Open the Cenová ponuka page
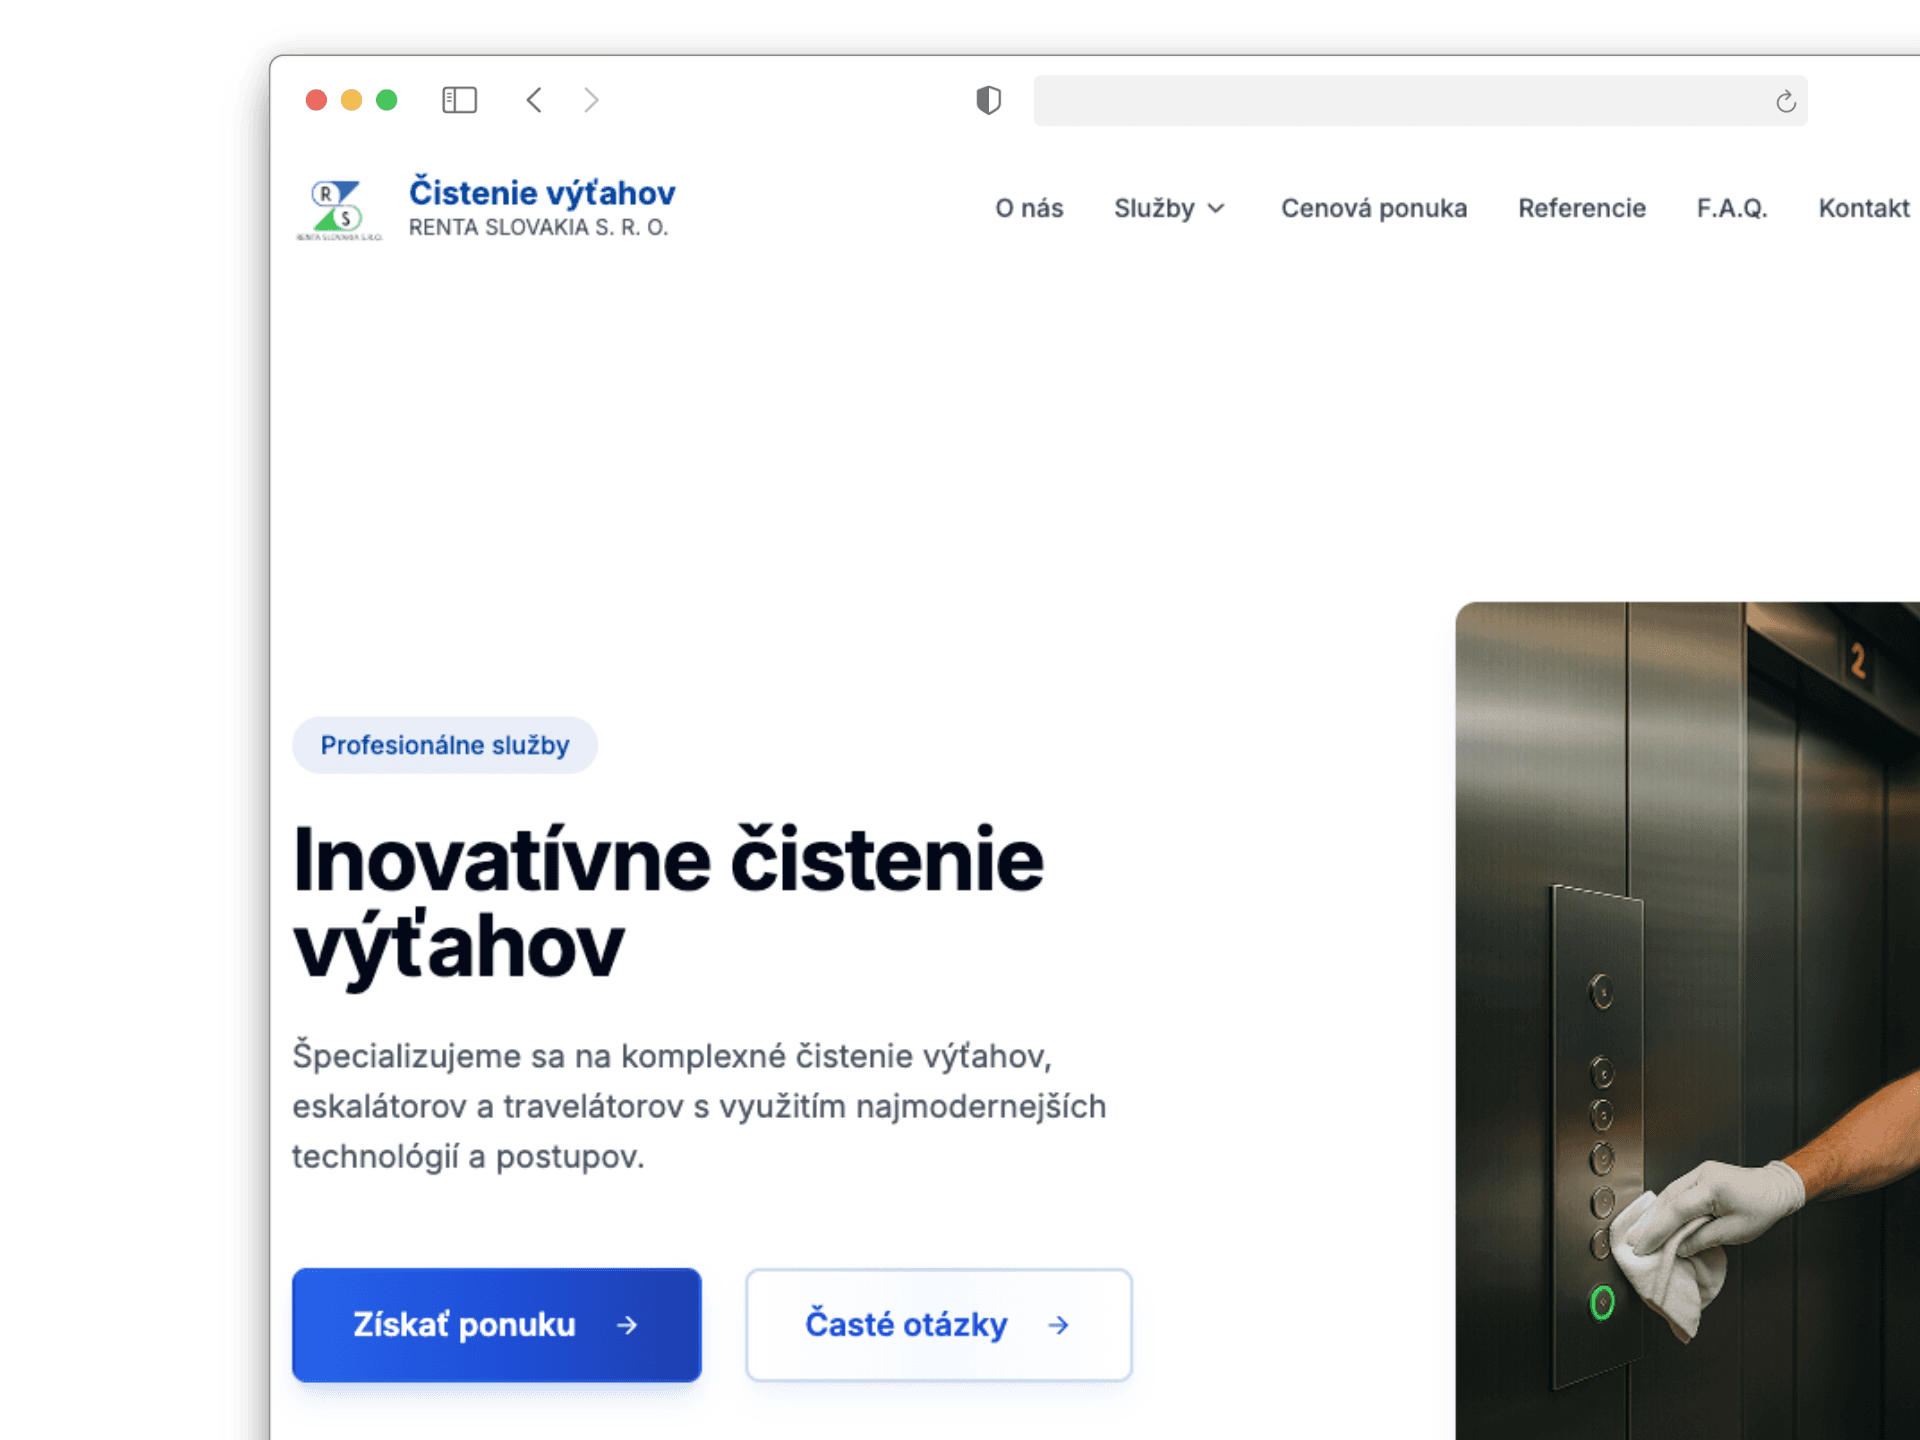 click(x=1374, y=208)
